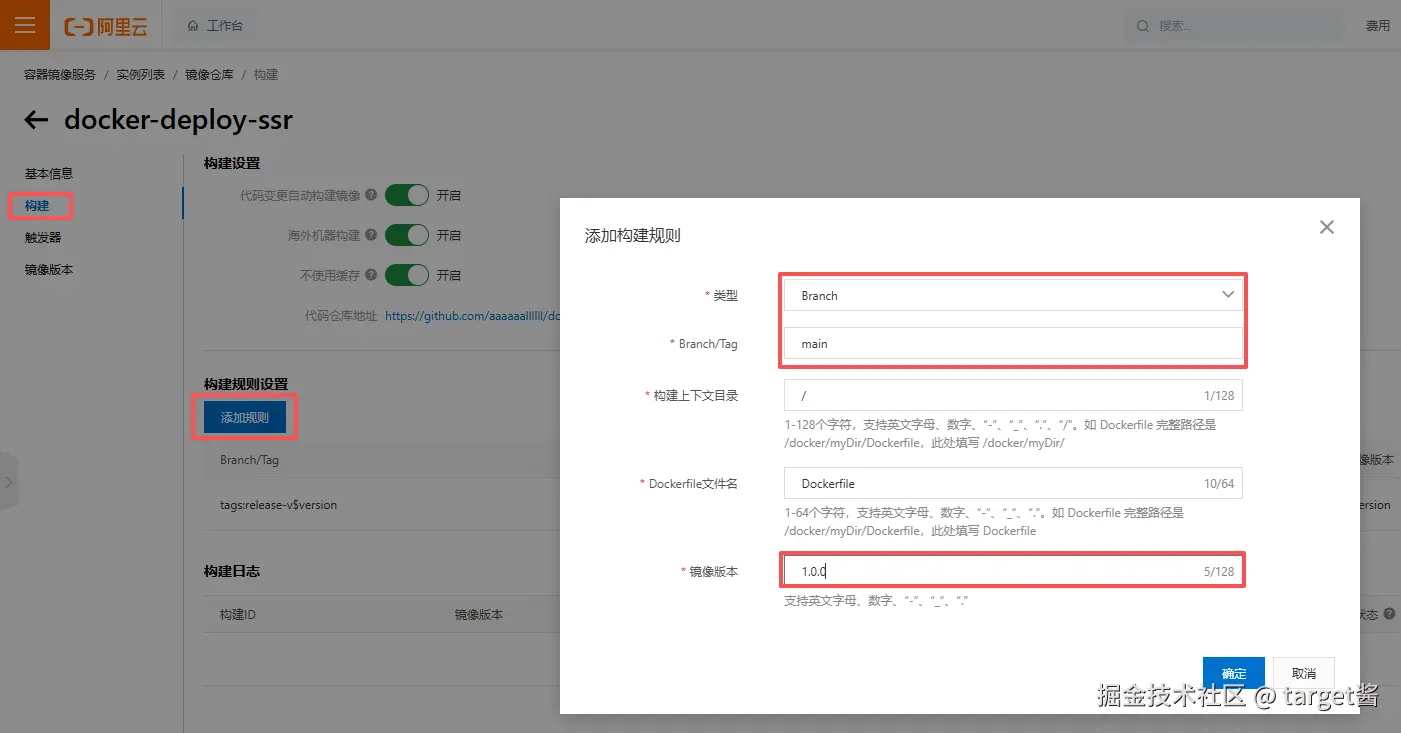Viewport: 1401px width, 733px height.
Task: Click the 确定 confirm button
Action: tap(1234, 673)
